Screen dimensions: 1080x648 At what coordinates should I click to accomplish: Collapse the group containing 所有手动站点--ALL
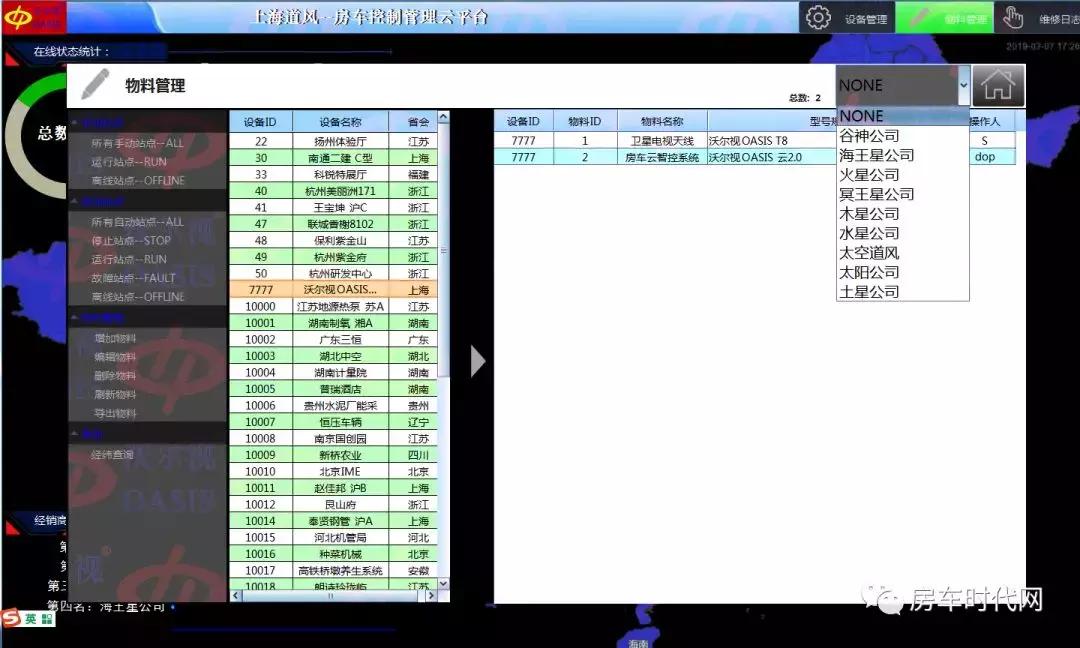[74, 123]
